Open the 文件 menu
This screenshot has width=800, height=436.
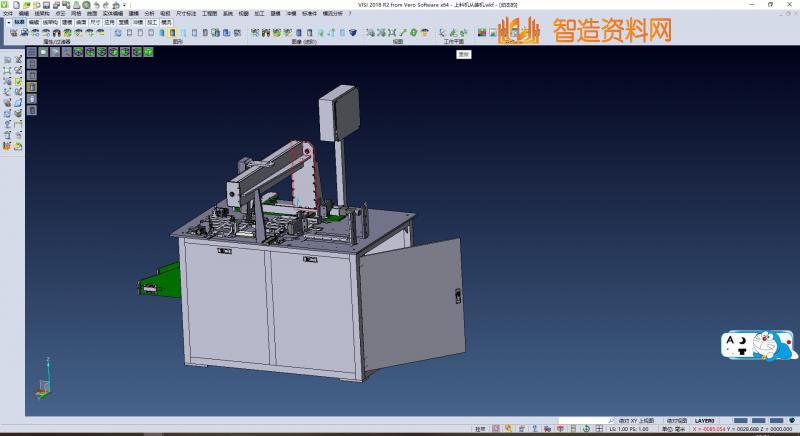pos(8,13)
